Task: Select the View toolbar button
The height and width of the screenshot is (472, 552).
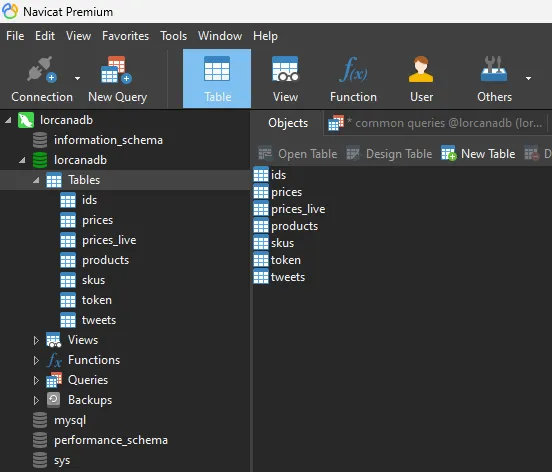Action: [x=285, y=78]
